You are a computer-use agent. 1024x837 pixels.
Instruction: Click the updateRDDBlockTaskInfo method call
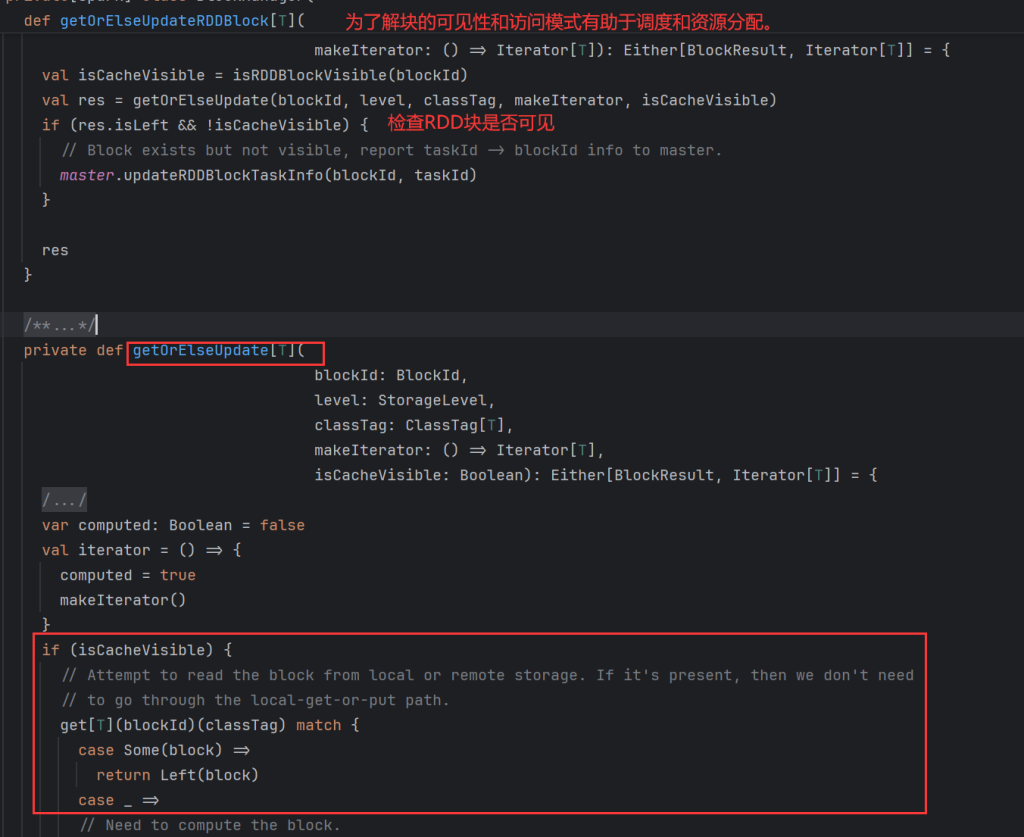(229, 175)
